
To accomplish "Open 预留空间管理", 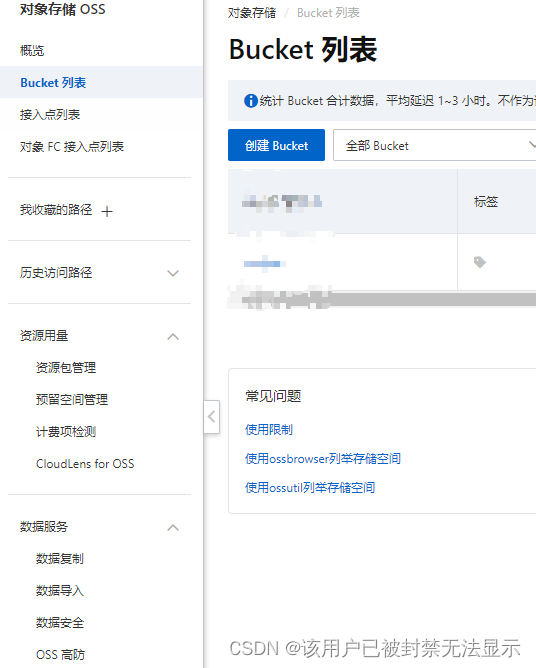I will (72, 399).
